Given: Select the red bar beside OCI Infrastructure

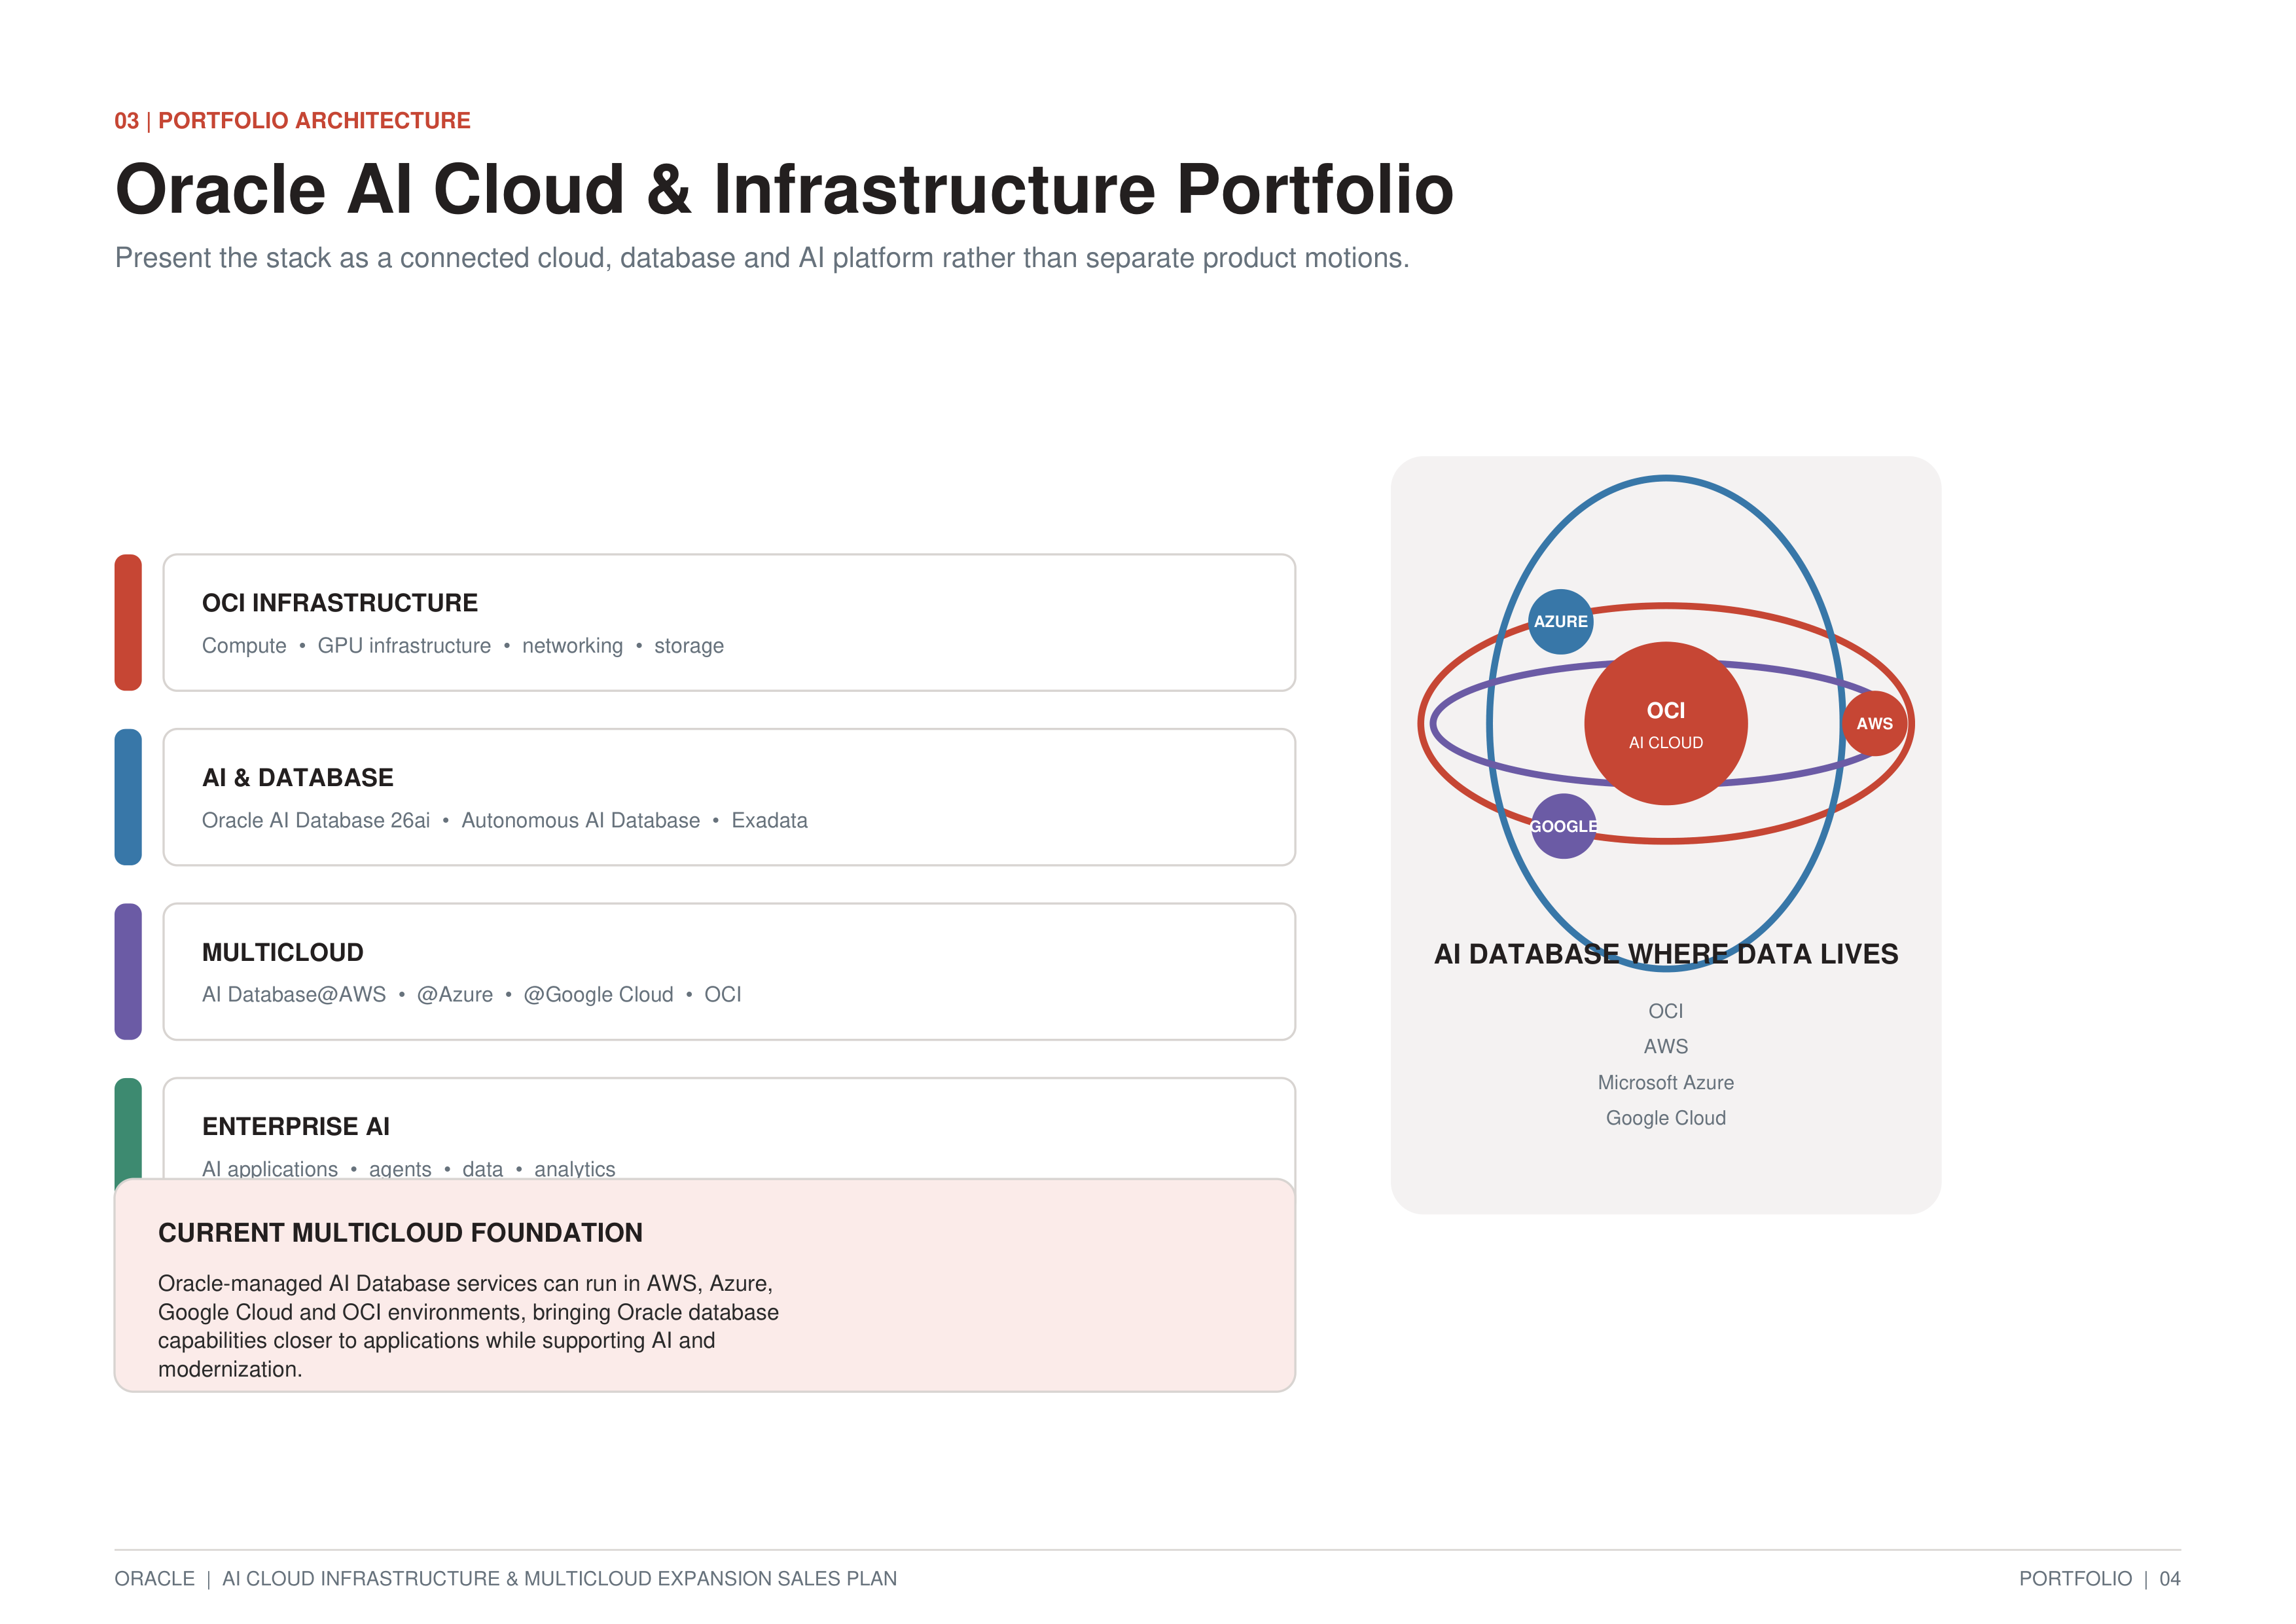Looking at the screenshot, I should click(128, 622).
